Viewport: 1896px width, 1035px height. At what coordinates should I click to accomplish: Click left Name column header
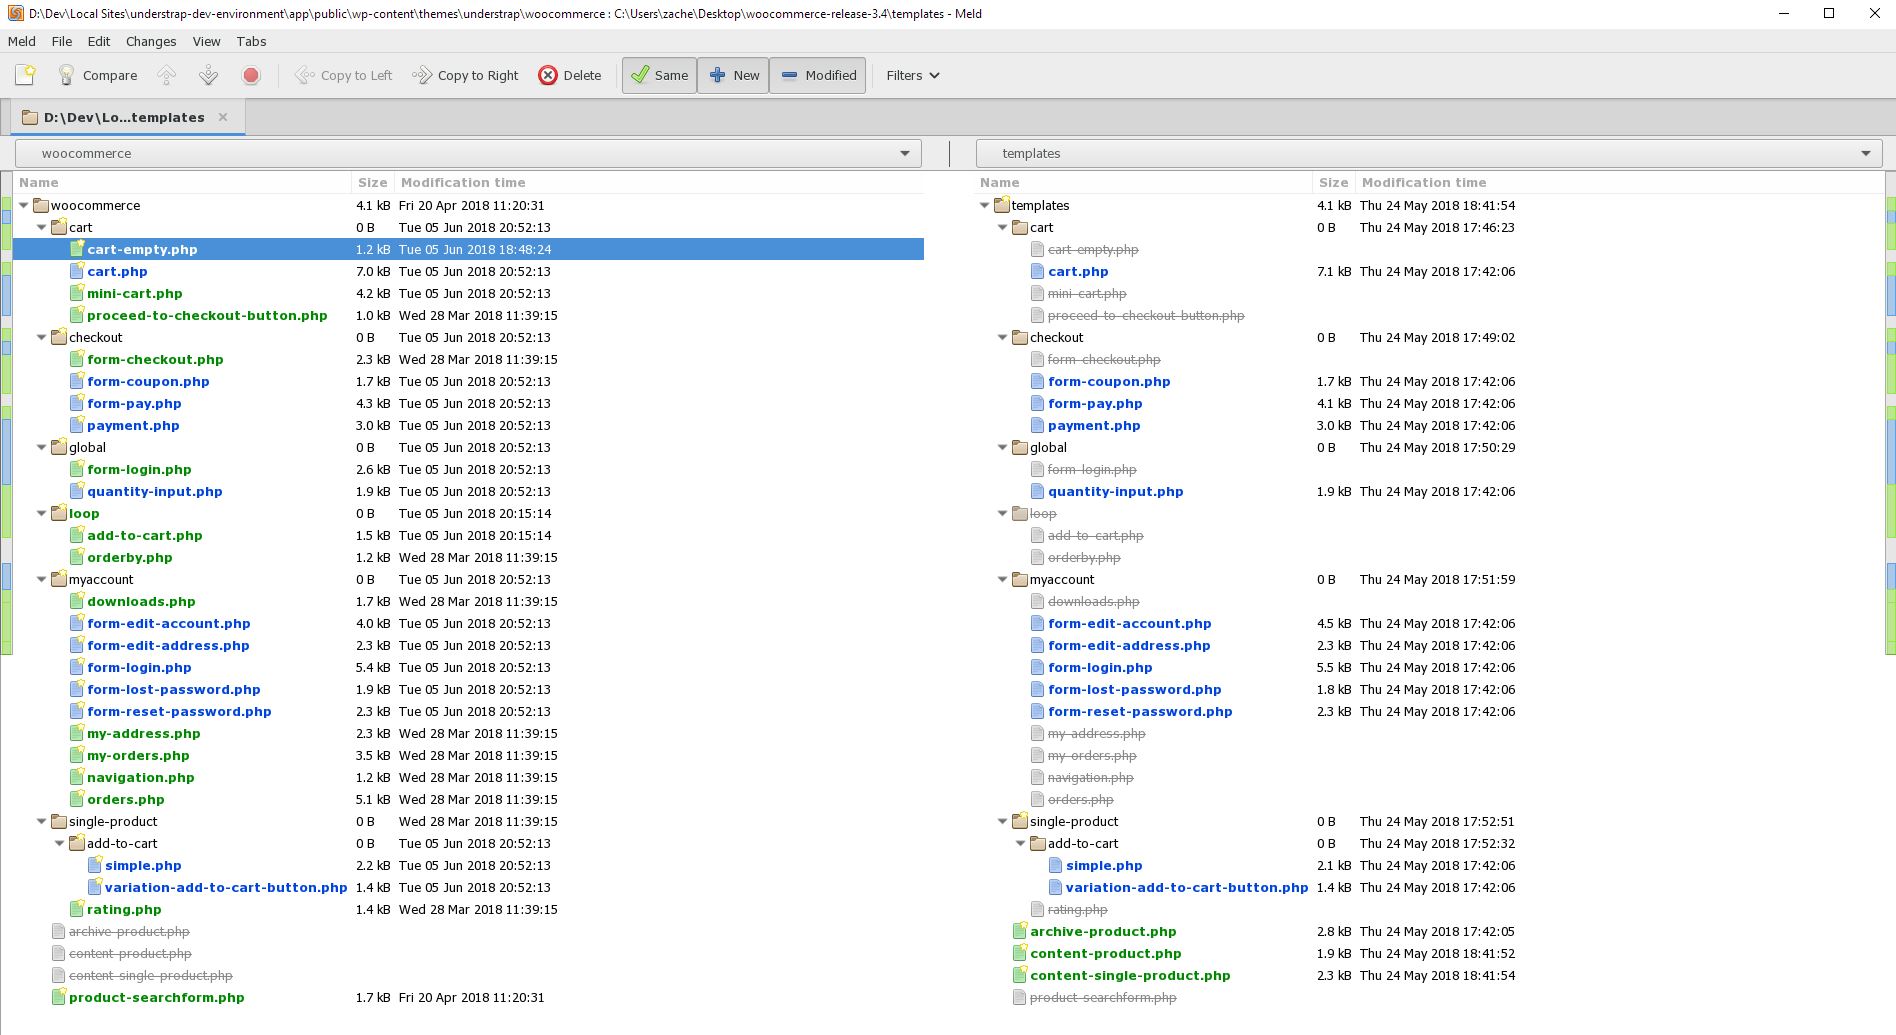(182, 182)
